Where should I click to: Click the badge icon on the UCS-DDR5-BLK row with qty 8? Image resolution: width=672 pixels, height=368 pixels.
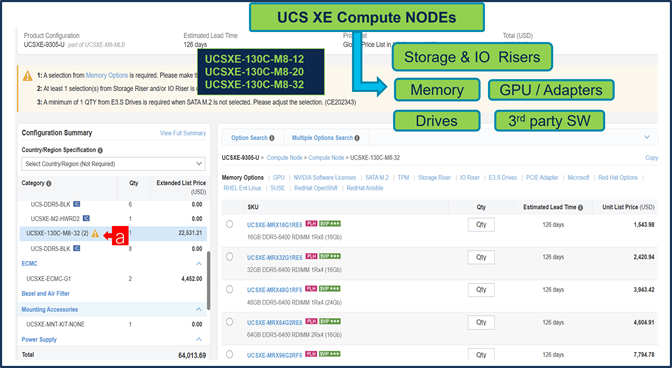pyautogui.click(x=77, y=248)
